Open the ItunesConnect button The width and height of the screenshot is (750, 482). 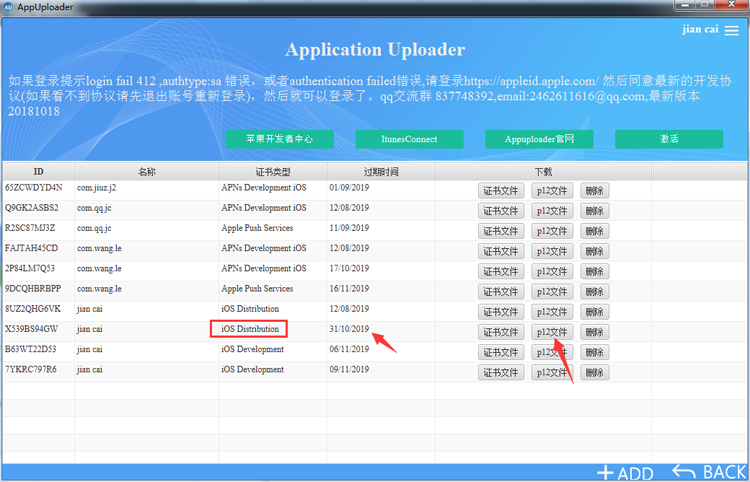pos(409,139)
